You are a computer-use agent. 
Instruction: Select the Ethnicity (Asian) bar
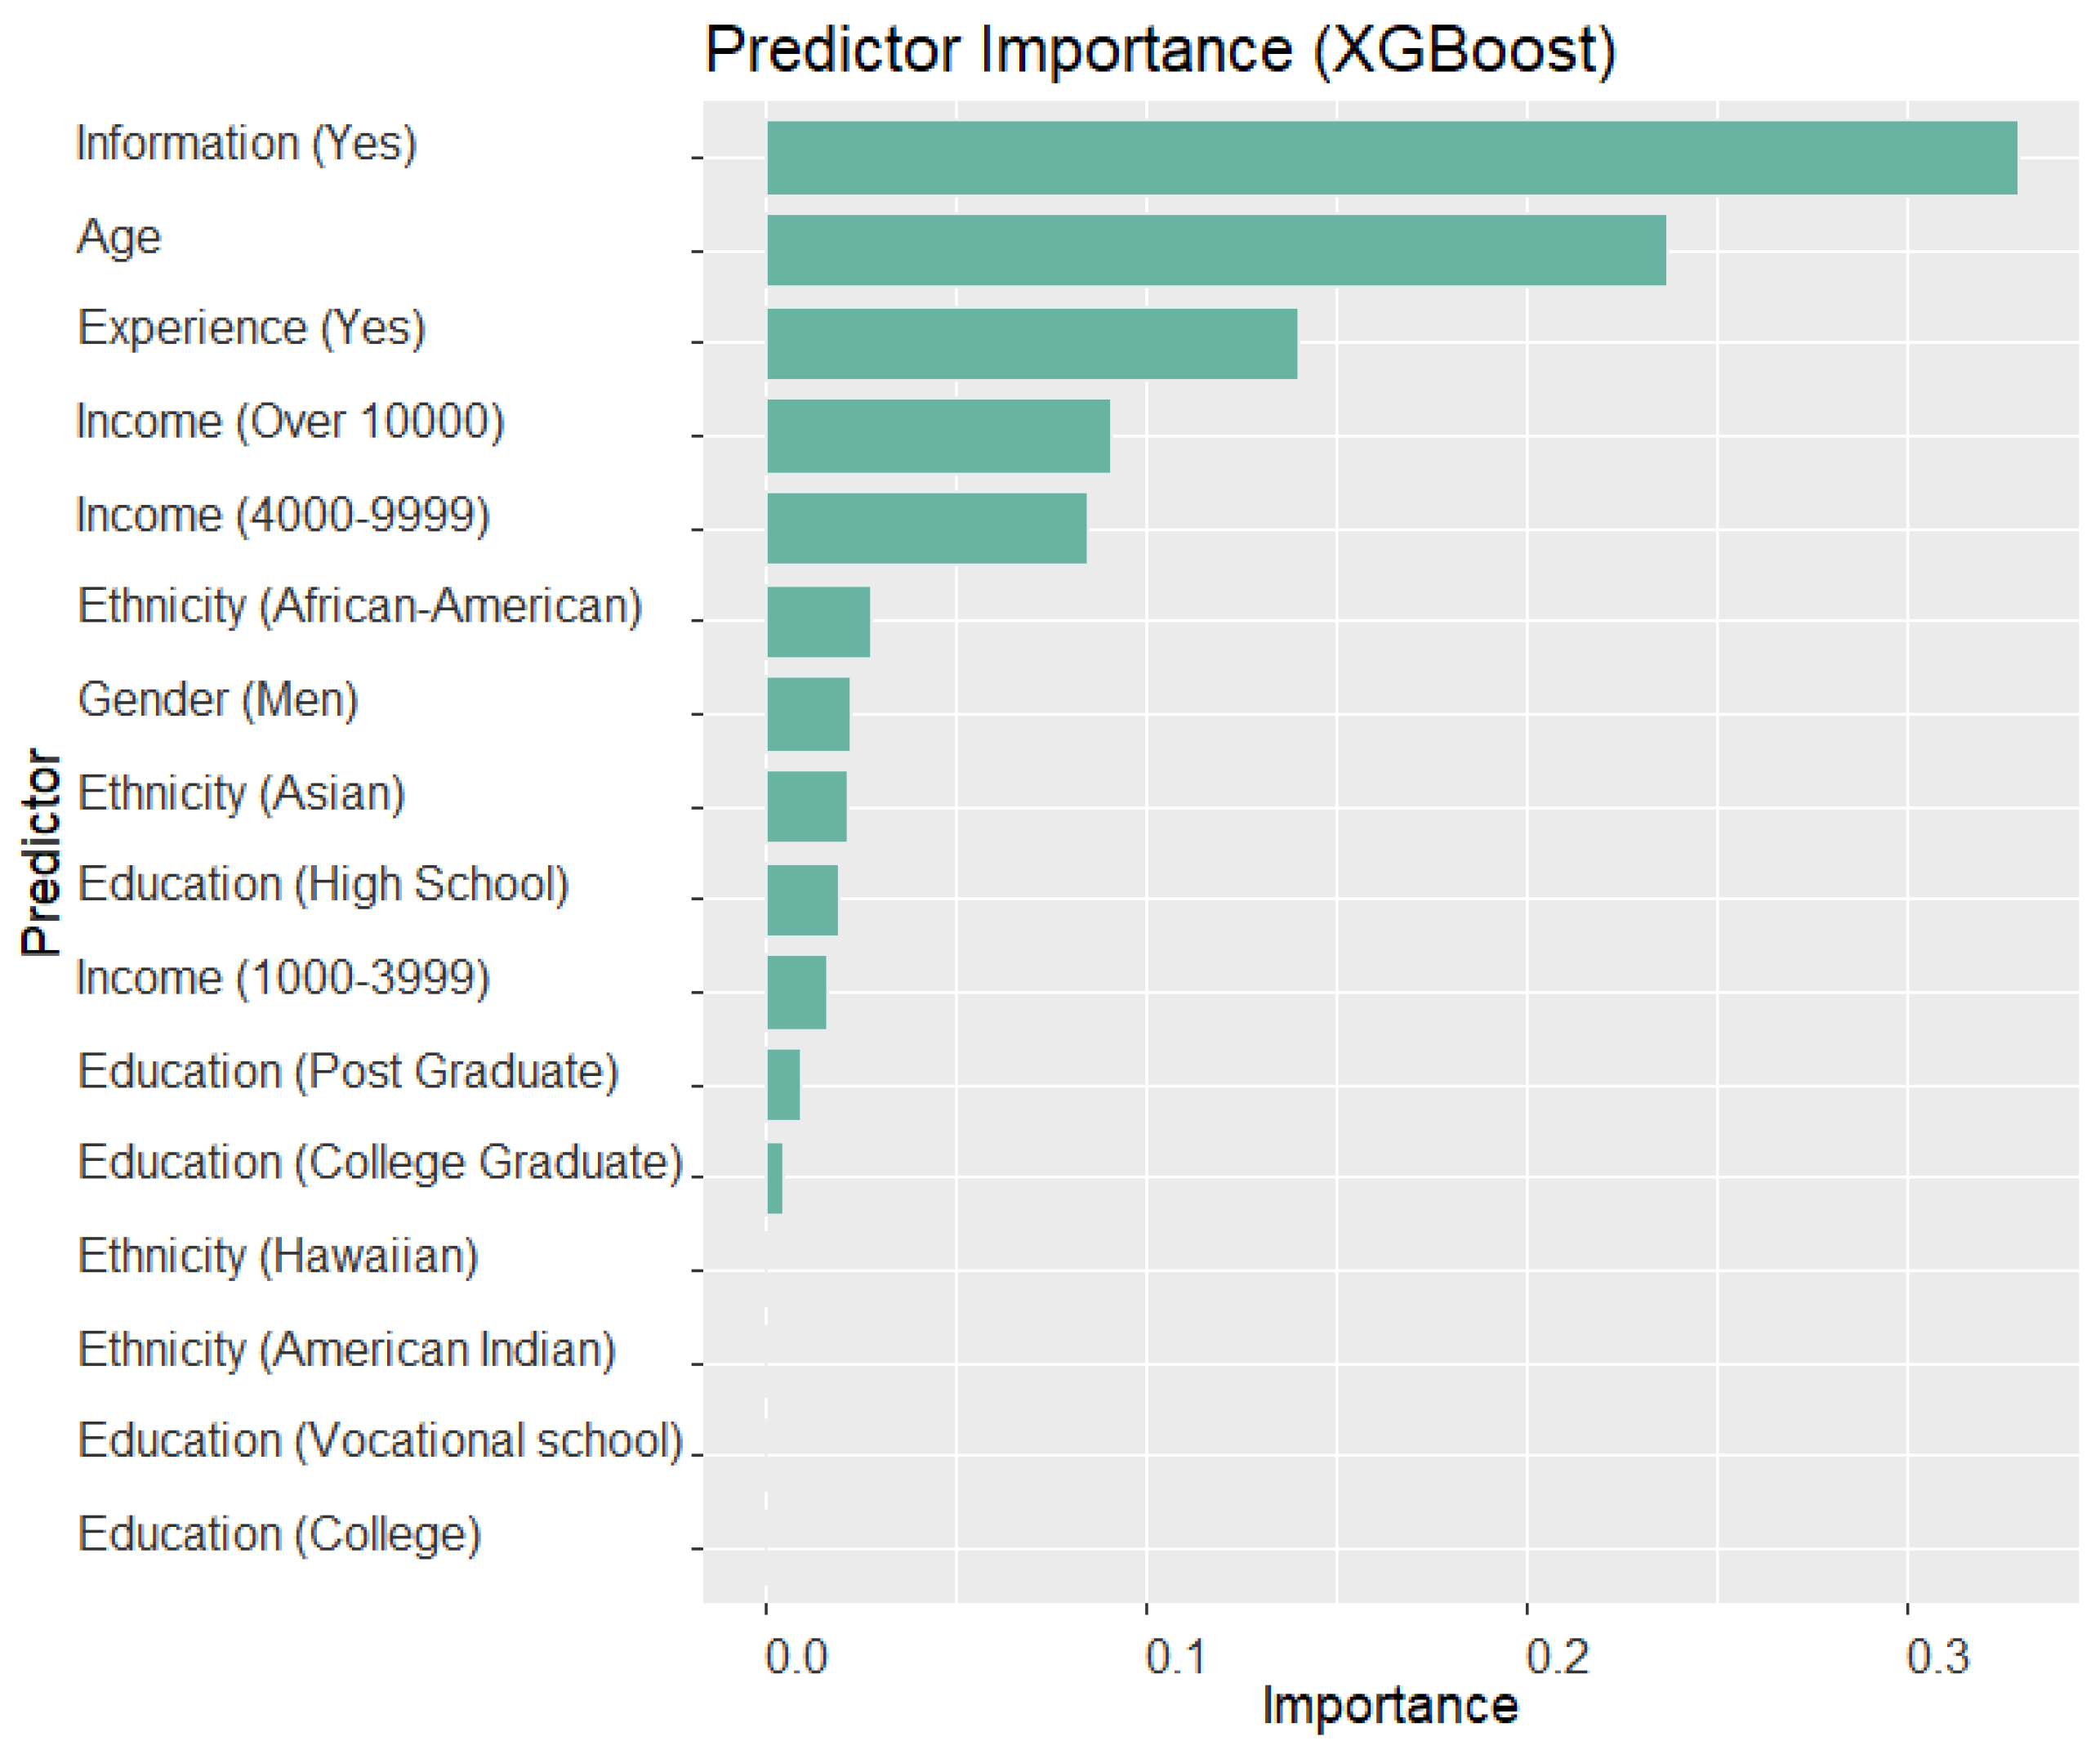(x=806, y=806)
